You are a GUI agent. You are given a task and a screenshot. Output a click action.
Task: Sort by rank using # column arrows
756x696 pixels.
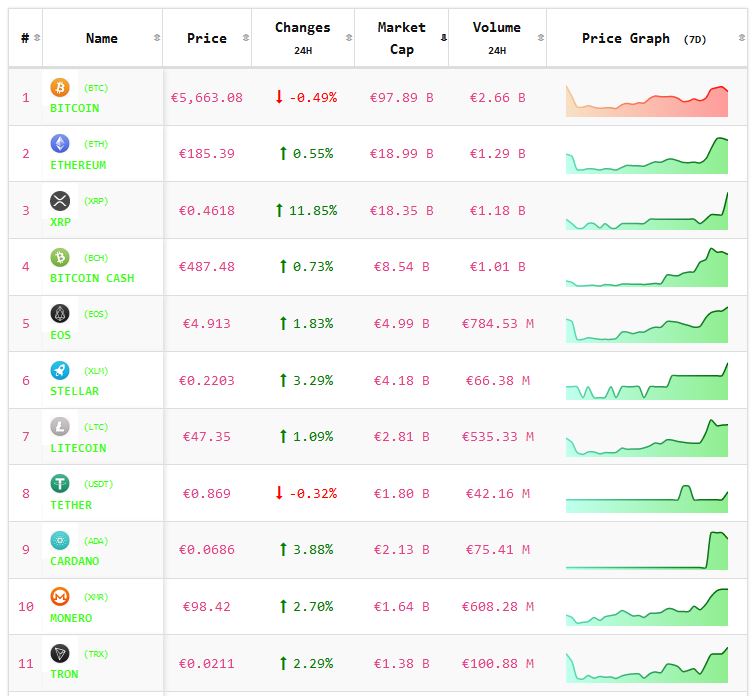click(x=37, y=38)
